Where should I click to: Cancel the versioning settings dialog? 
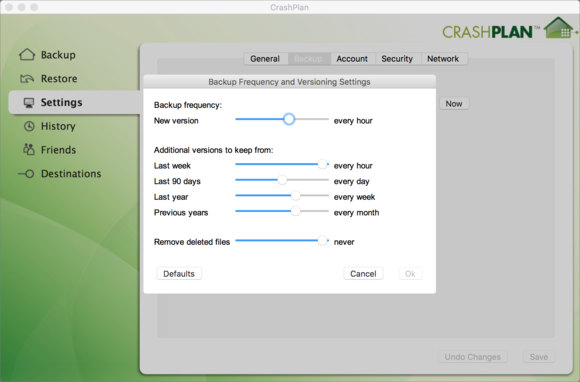(363, 274)
